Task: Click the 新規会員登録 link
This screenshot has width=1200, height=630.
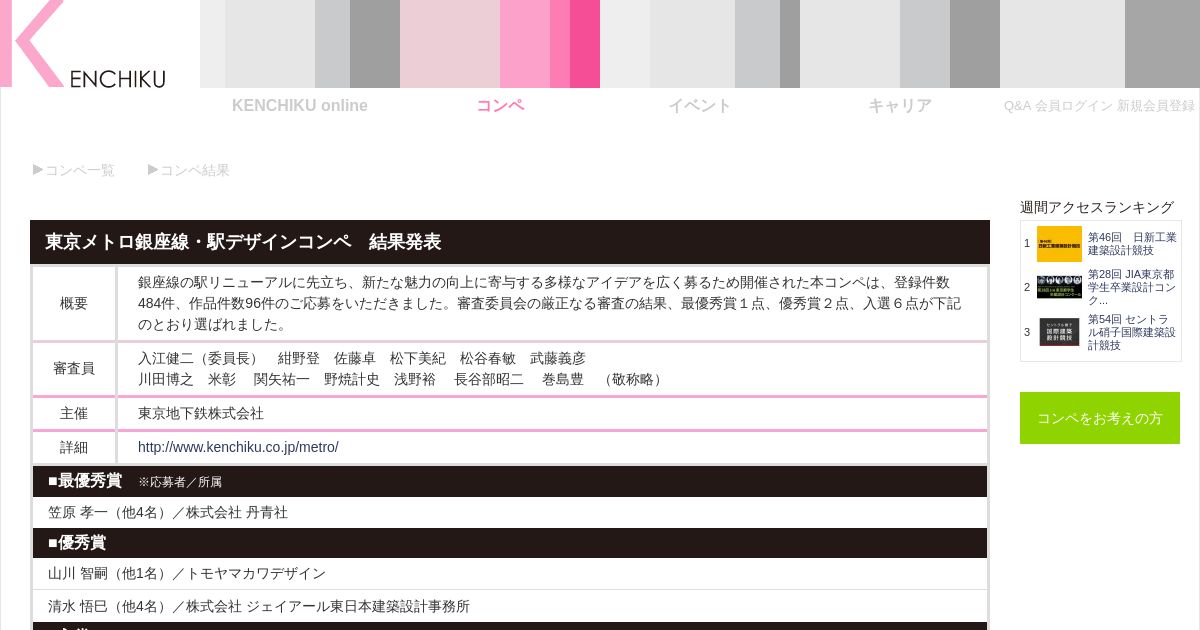Action: point(1156,106)
